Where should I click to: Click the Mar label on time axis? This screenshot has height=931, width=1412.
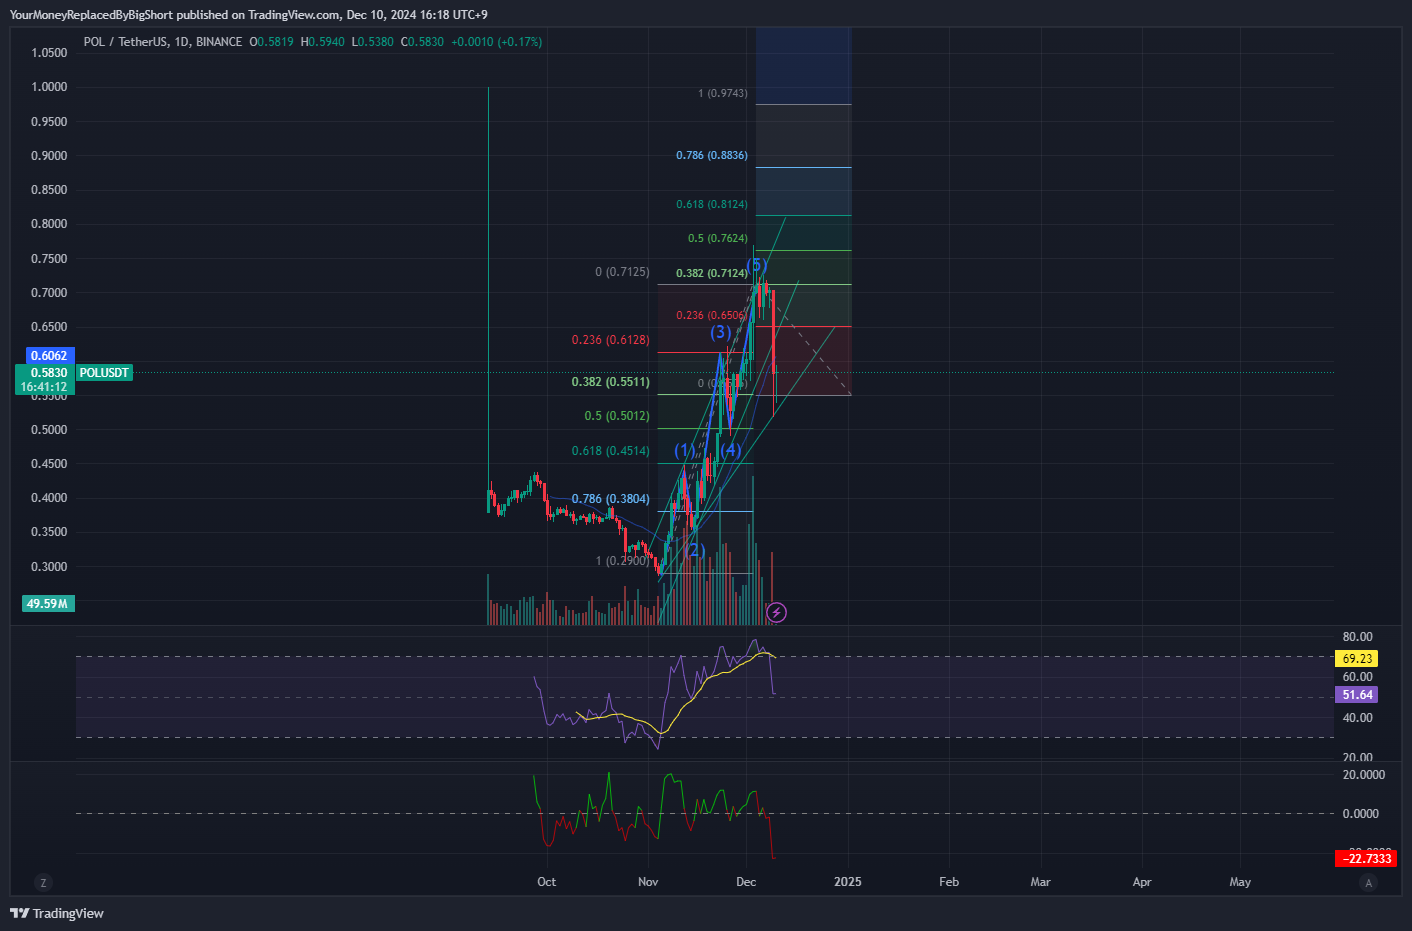tap(1040, 882)
